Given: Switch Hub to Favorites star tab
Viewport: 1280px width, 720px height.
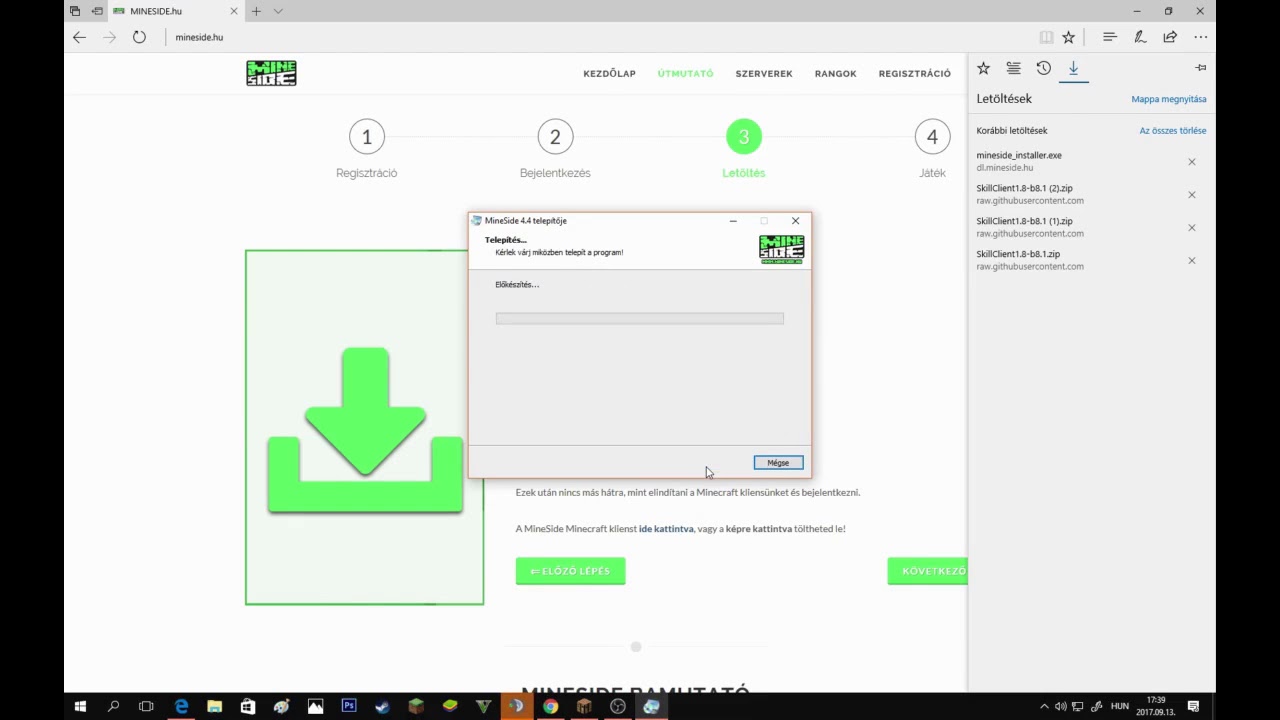Looking at the screenshot, I should coord(983,68).
